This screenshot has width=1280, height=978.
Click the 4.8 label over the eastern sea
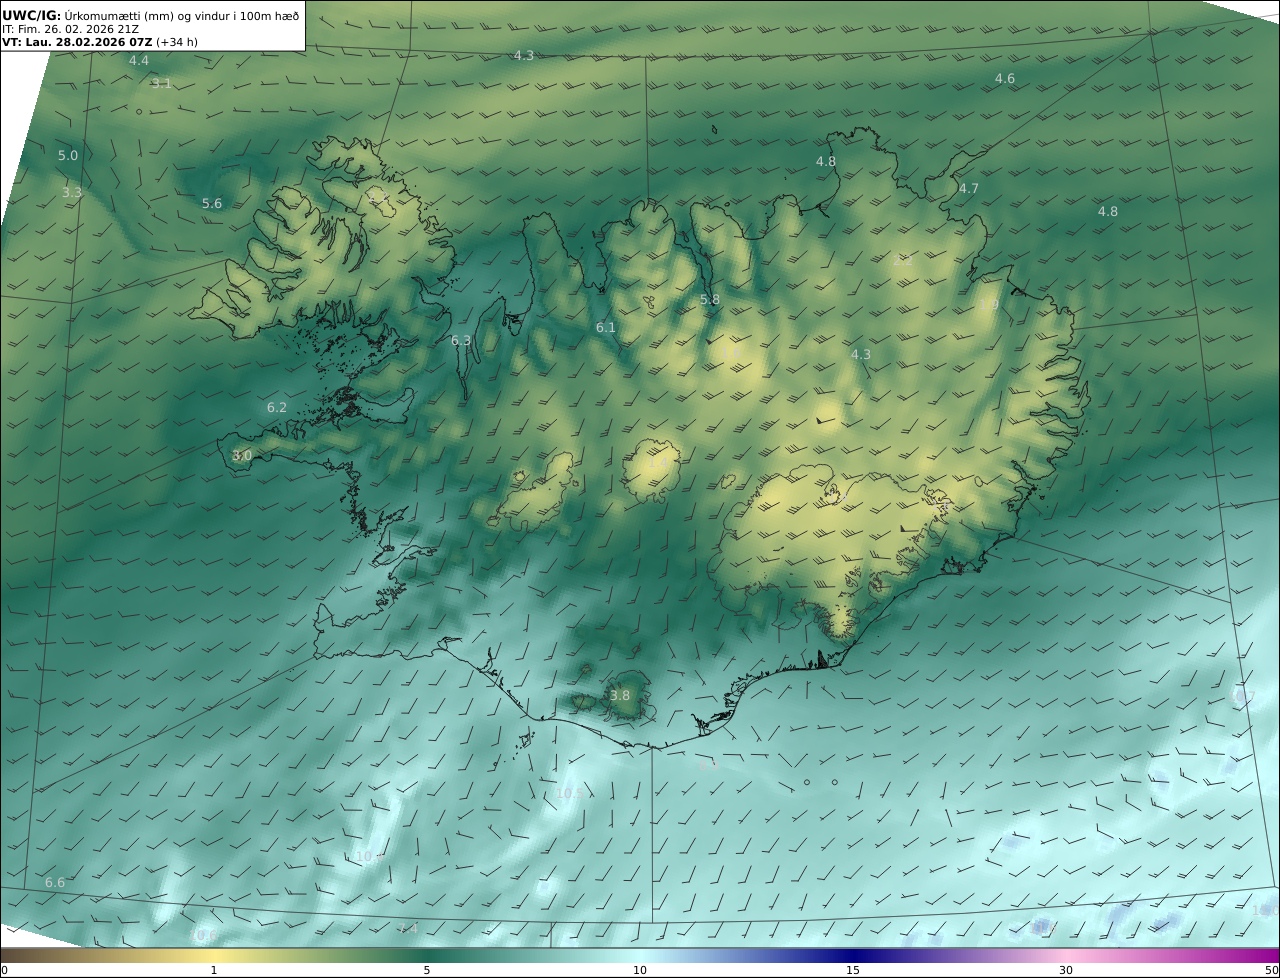(x=1108, y=212)
